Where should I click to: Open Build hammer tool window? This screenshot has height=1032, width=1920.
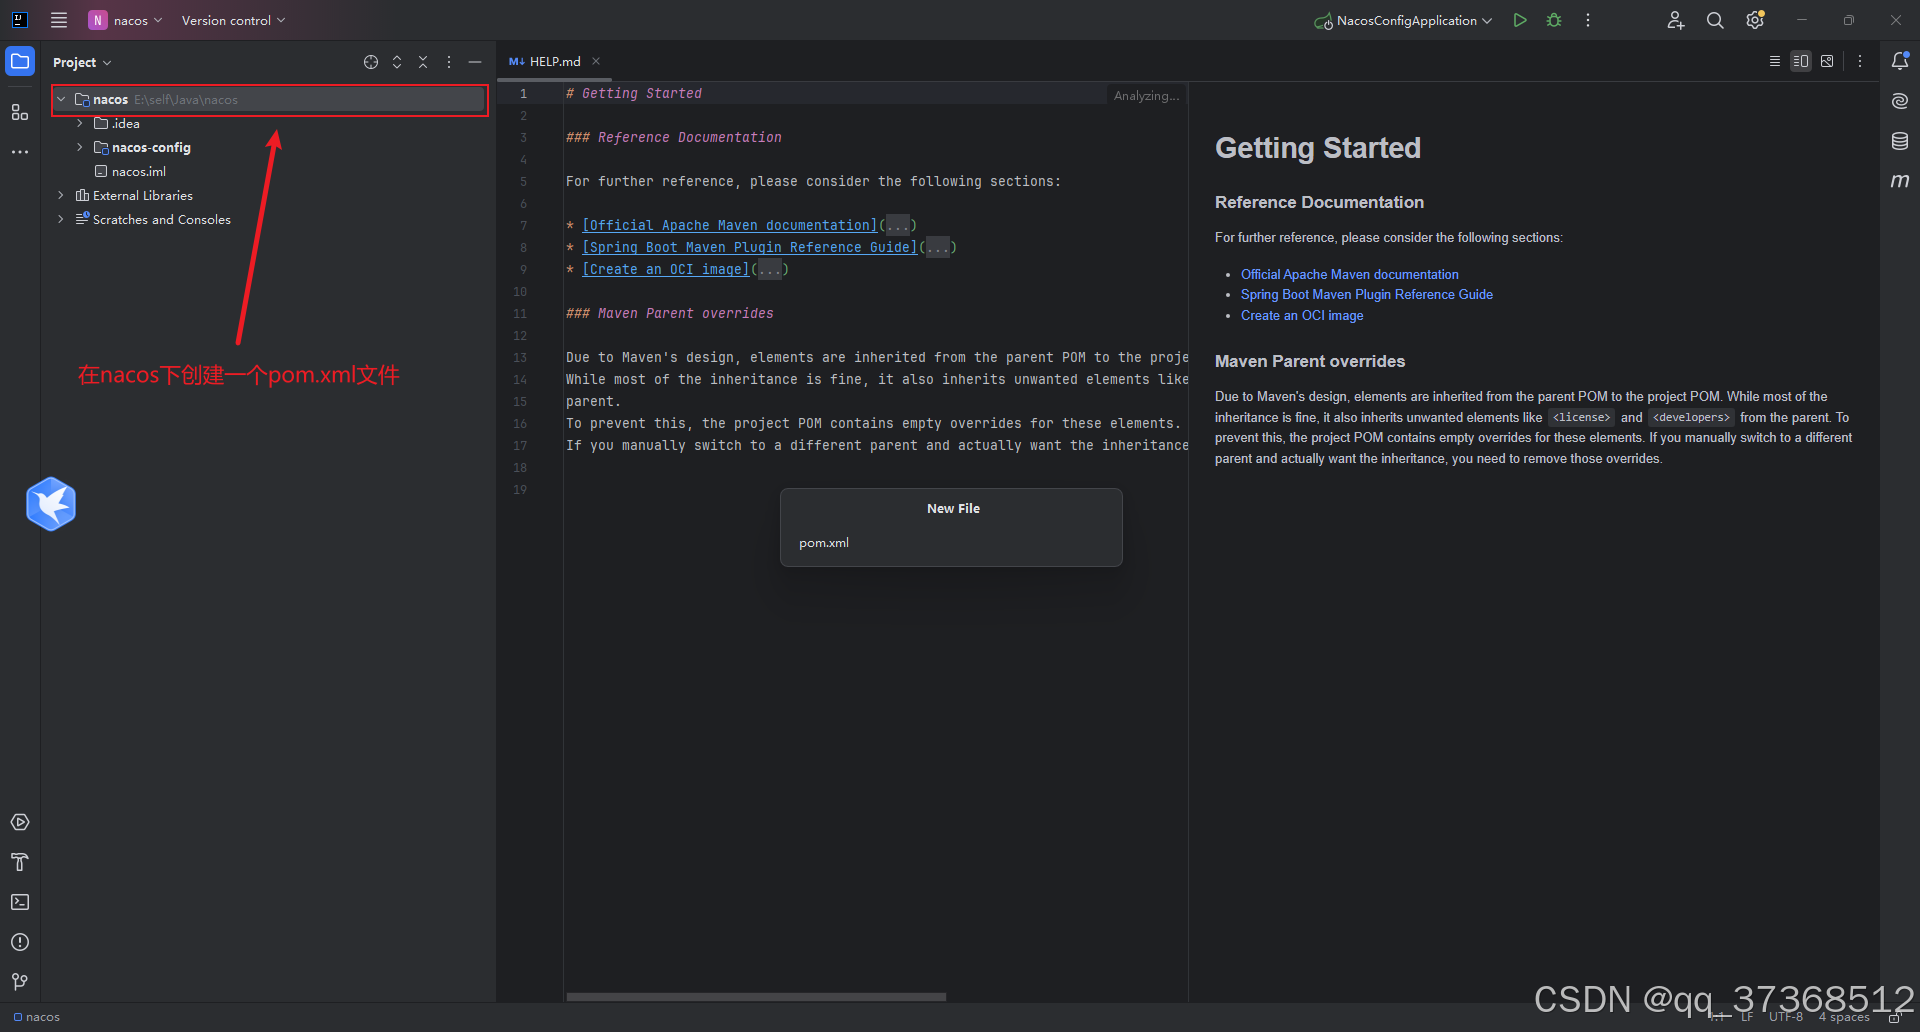point(20,862)
